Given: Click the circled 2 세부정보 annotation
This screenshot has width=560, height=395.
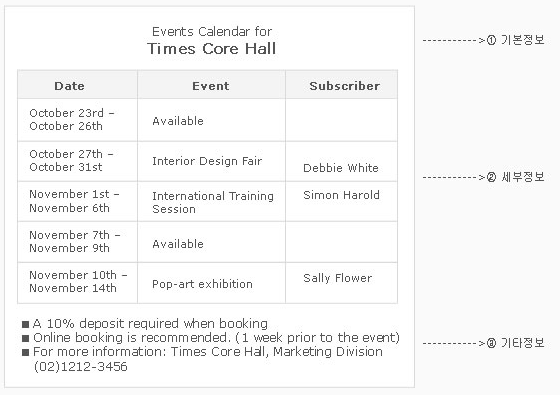Looking at the screenshot, I should 515,177.
